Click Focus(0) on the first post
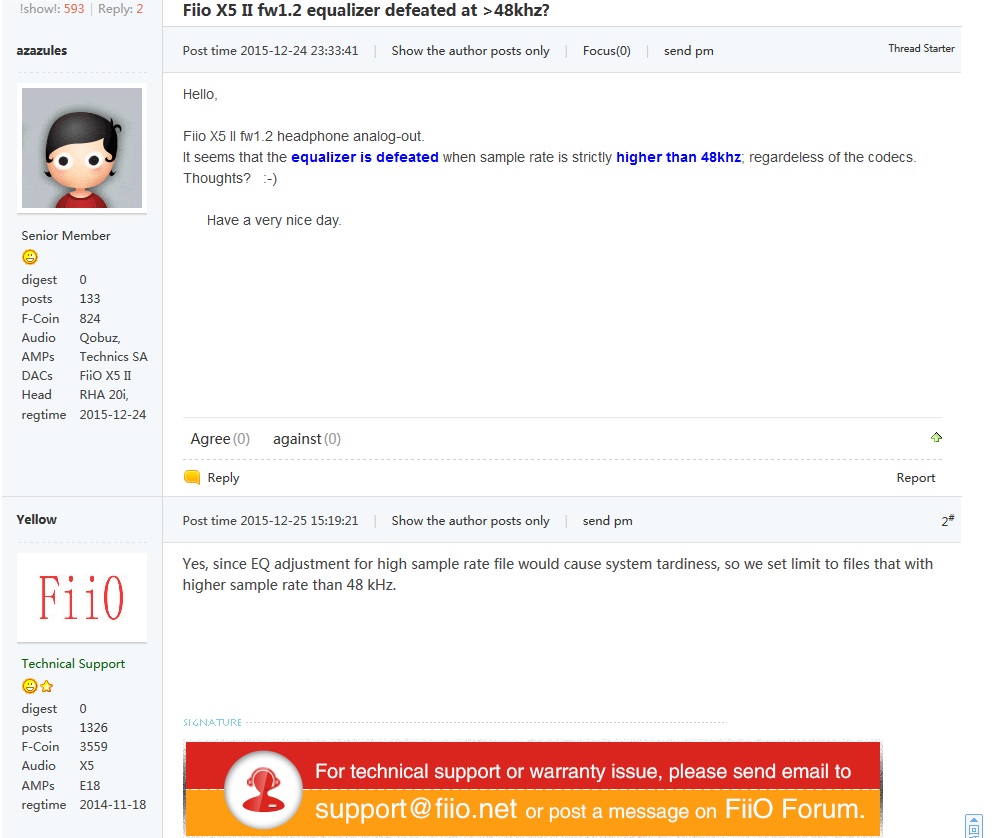 point(606,50)
